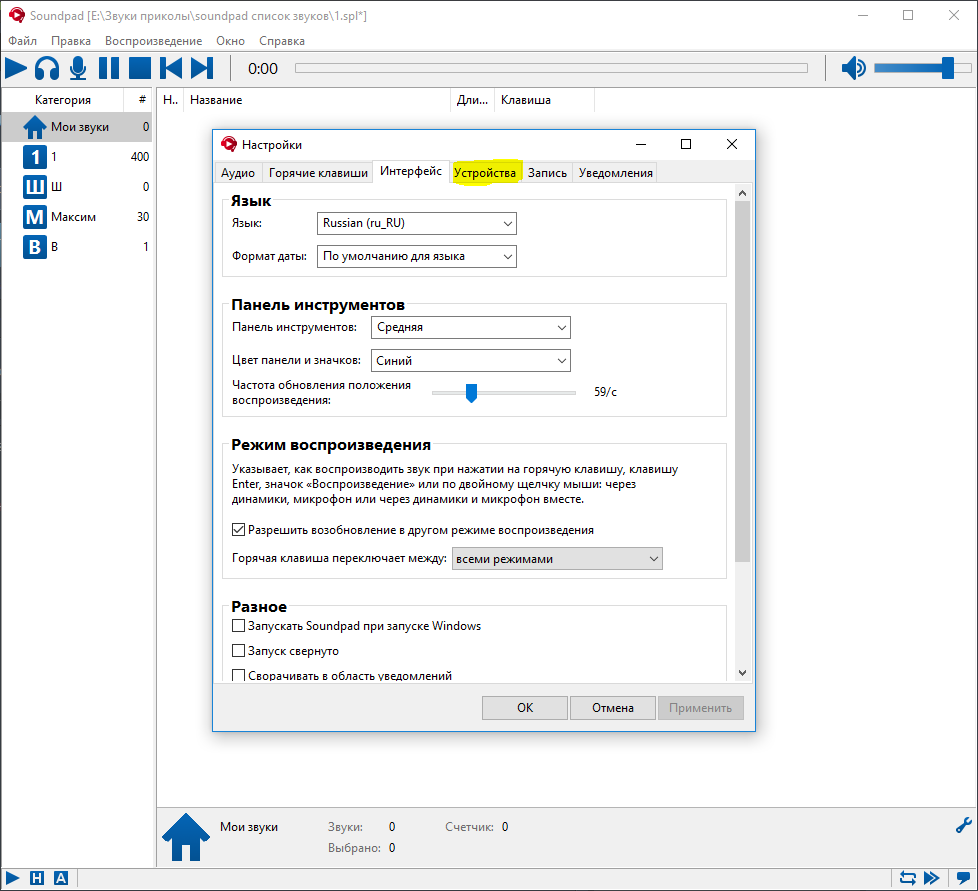Open the Воспроизведение menu
978x891 pixels.
tap(153, 41)
